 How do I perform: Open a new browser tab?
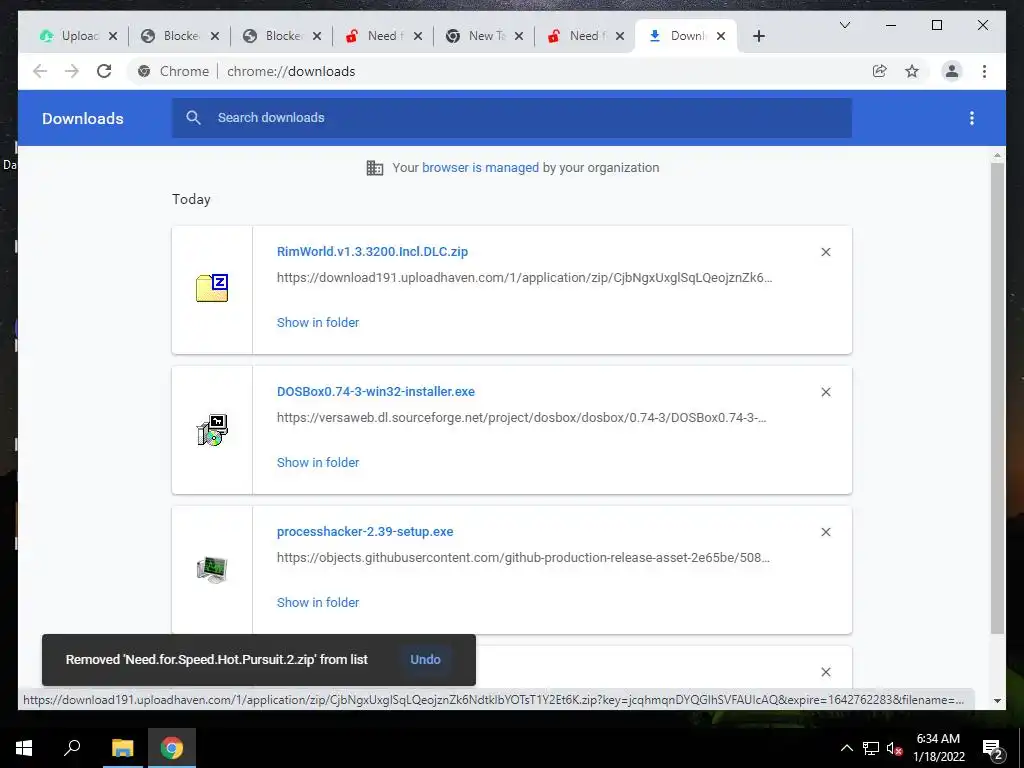click(758, 36)
